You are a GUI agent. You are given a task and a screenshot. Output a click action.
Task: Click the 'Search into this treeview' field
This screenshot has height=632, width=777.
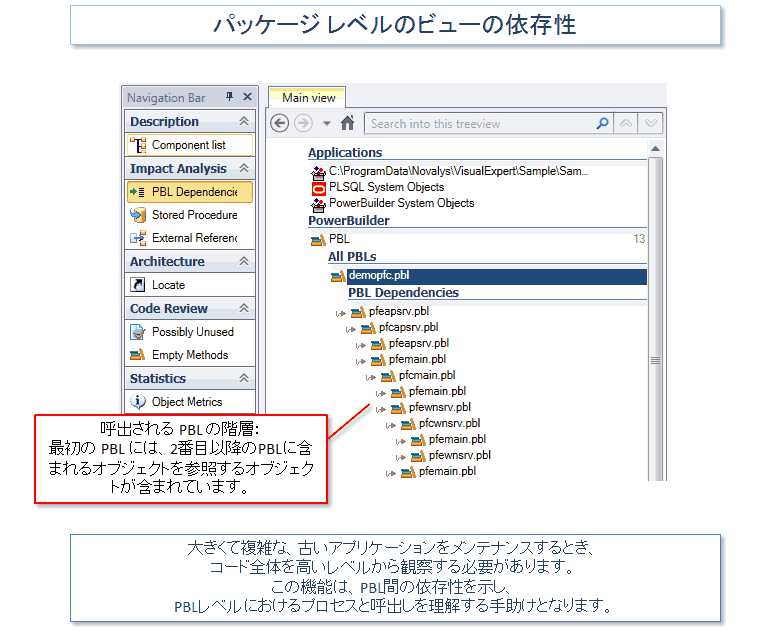pos(480,124)
